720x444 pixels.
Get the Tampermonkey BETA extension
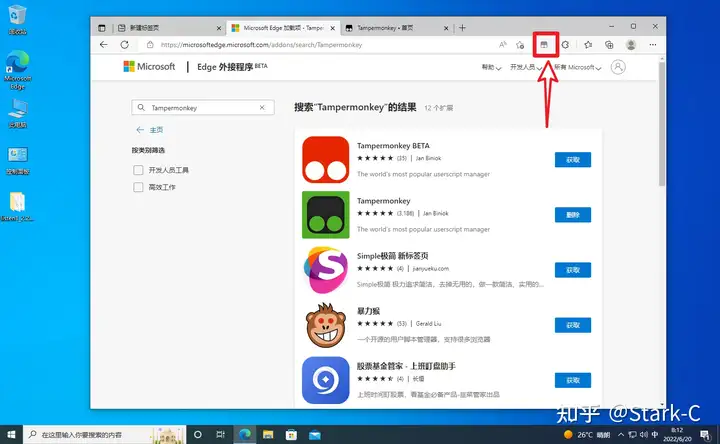pos(573,160)
